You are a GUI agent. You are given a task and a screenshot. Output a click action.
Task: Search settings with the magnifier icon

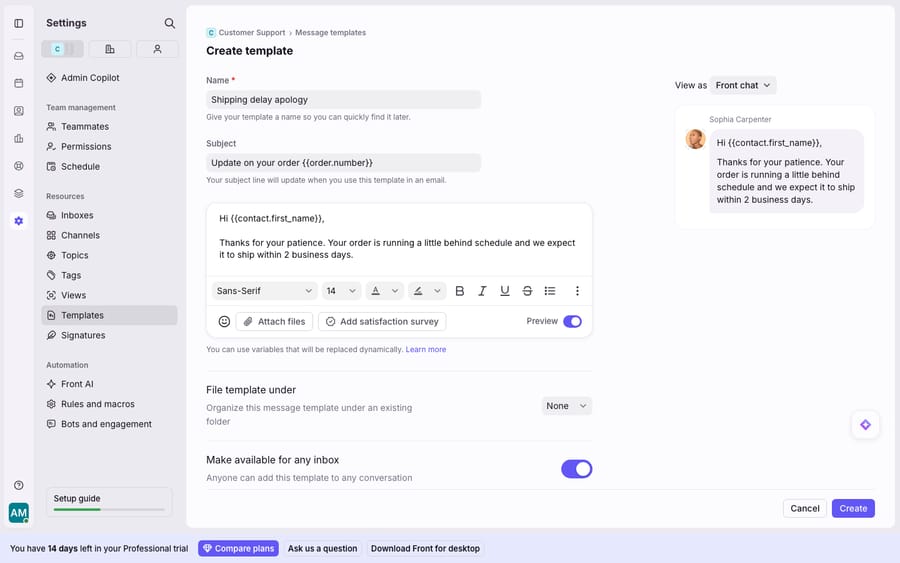click(169, 23)
